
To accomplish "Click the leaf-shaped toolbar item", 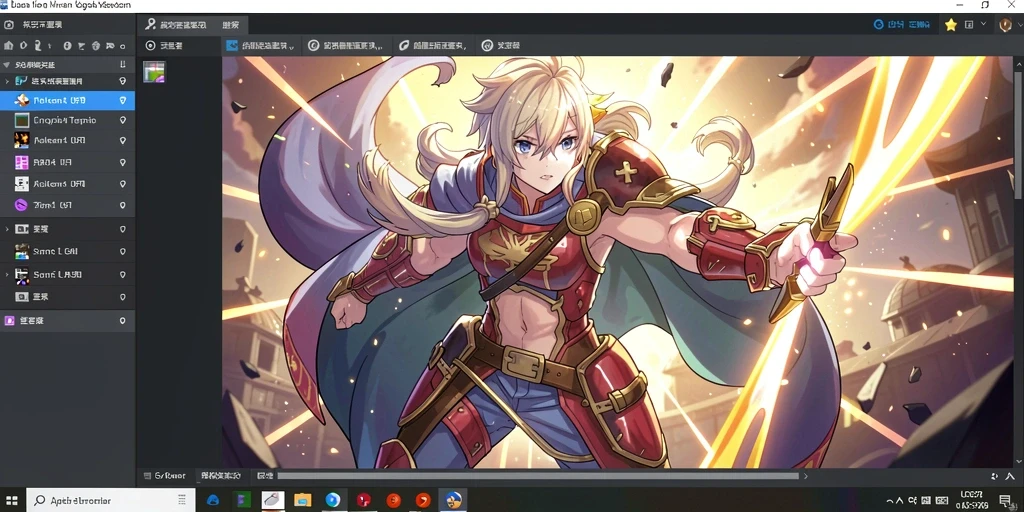I will click(404, 46).
